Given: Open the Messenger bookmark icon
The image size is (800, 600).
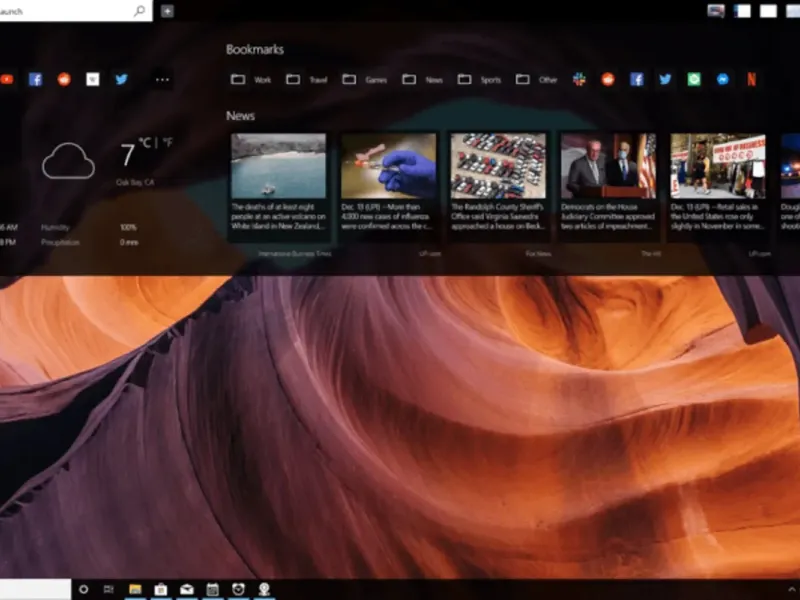Looking at the screenshot, I should point(722,79).
